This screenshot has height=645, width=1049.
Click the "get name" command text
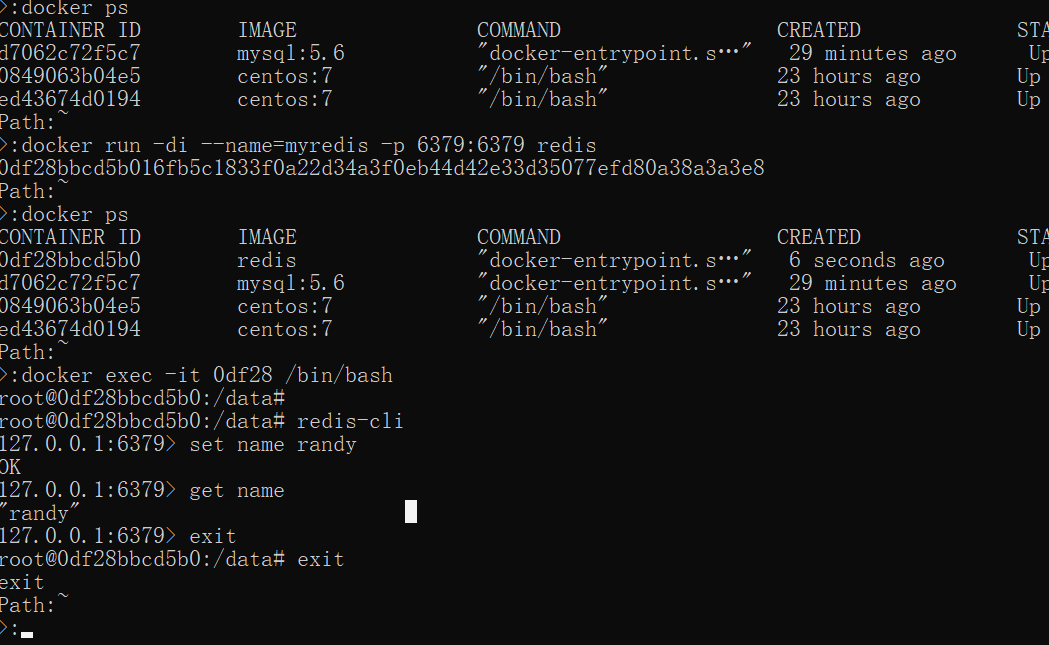[x=236, y=490]
